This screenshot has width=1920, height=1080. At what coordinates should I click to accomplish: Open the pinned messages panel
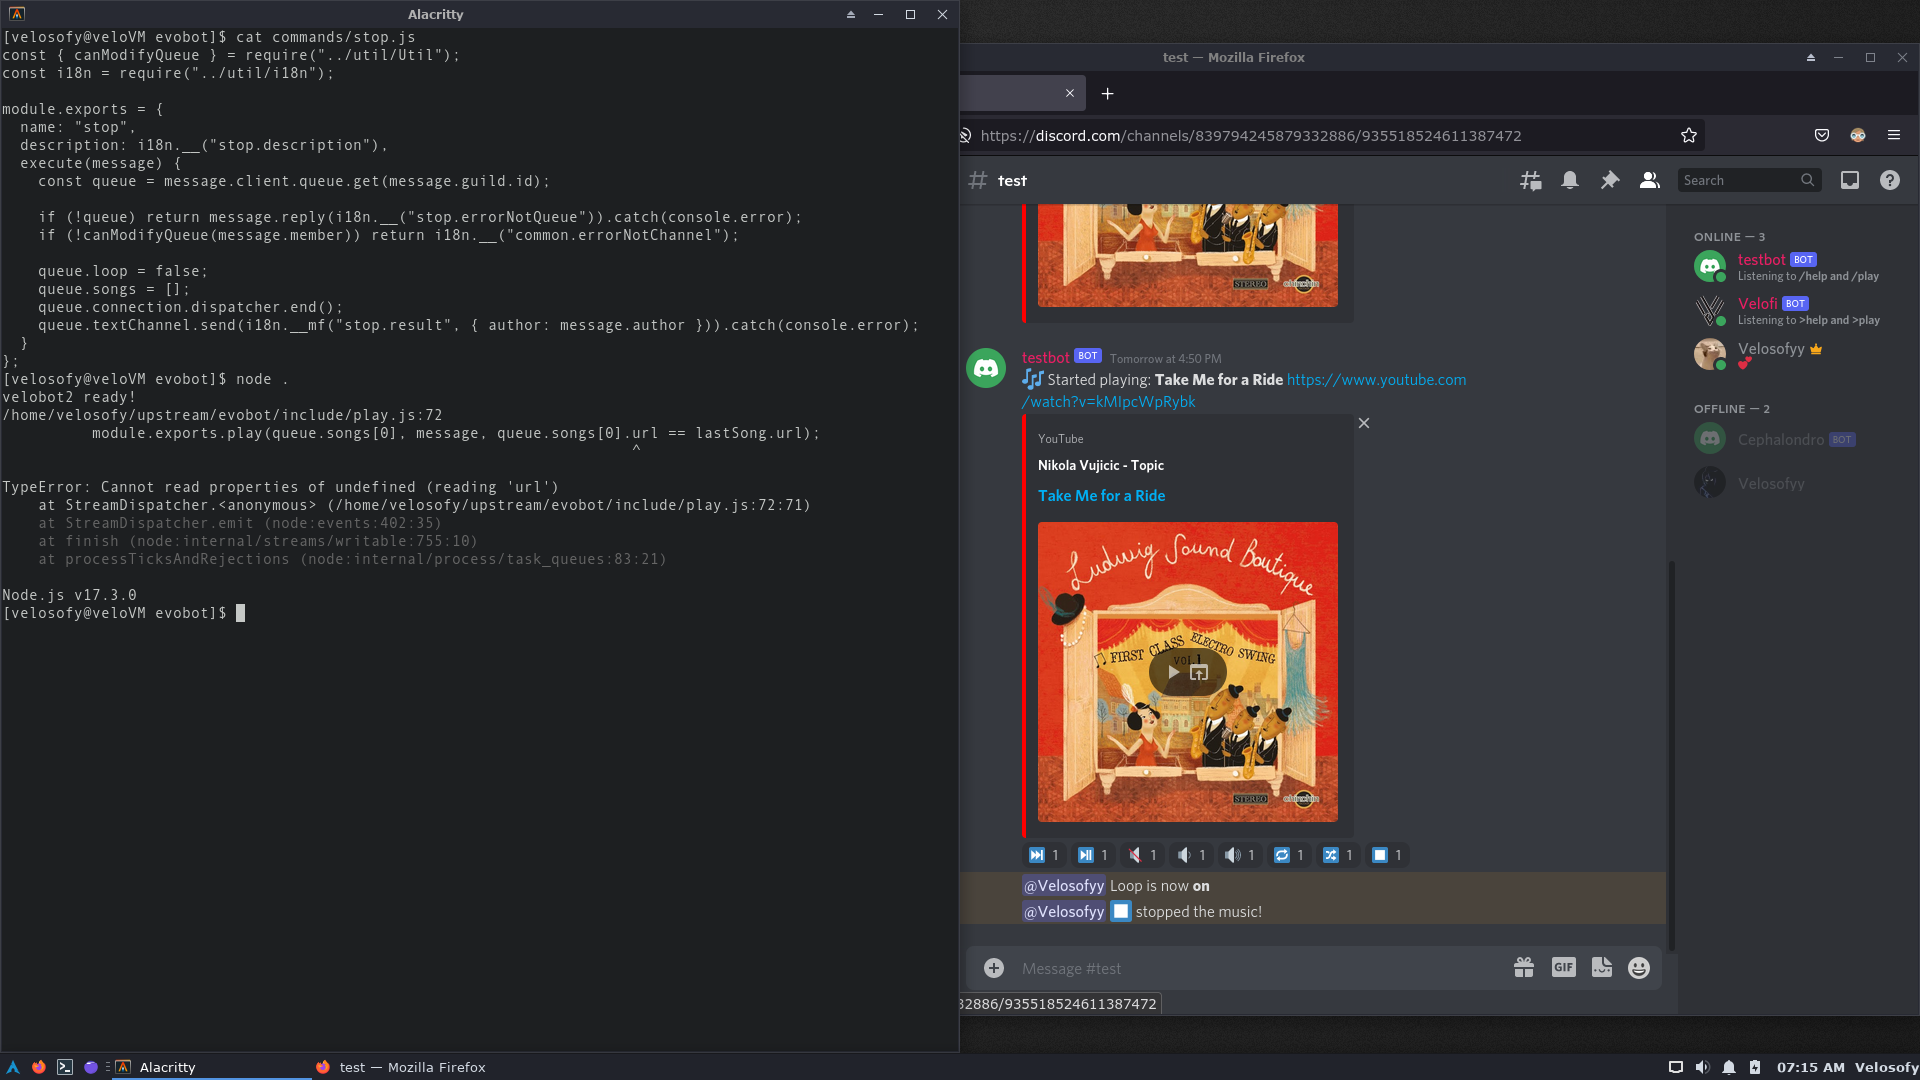pos(1610,180)
